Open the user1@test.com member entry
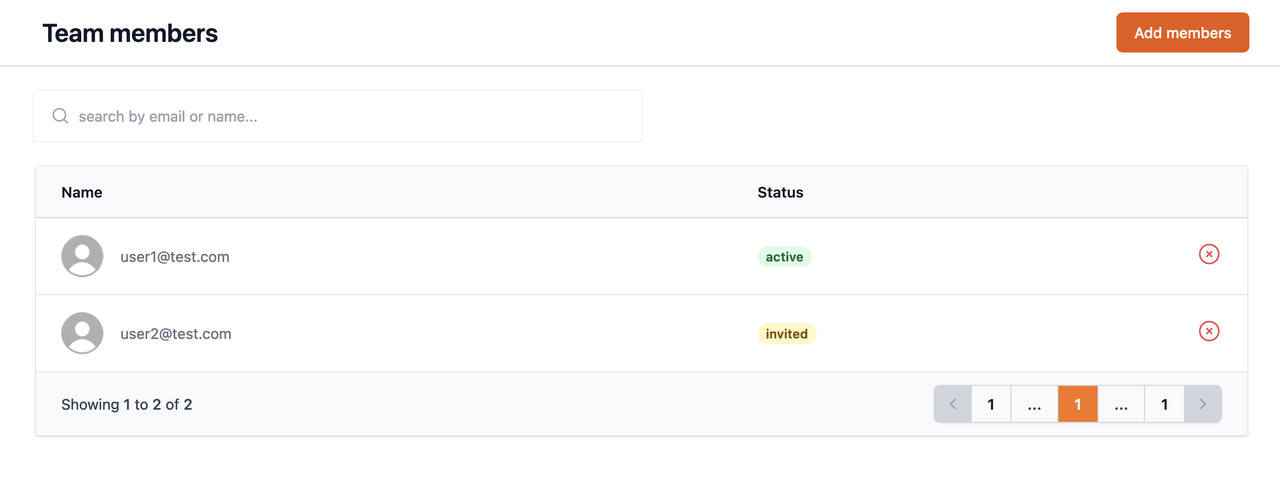Screen dimensions: 1280x488 [x=641, y=256]
